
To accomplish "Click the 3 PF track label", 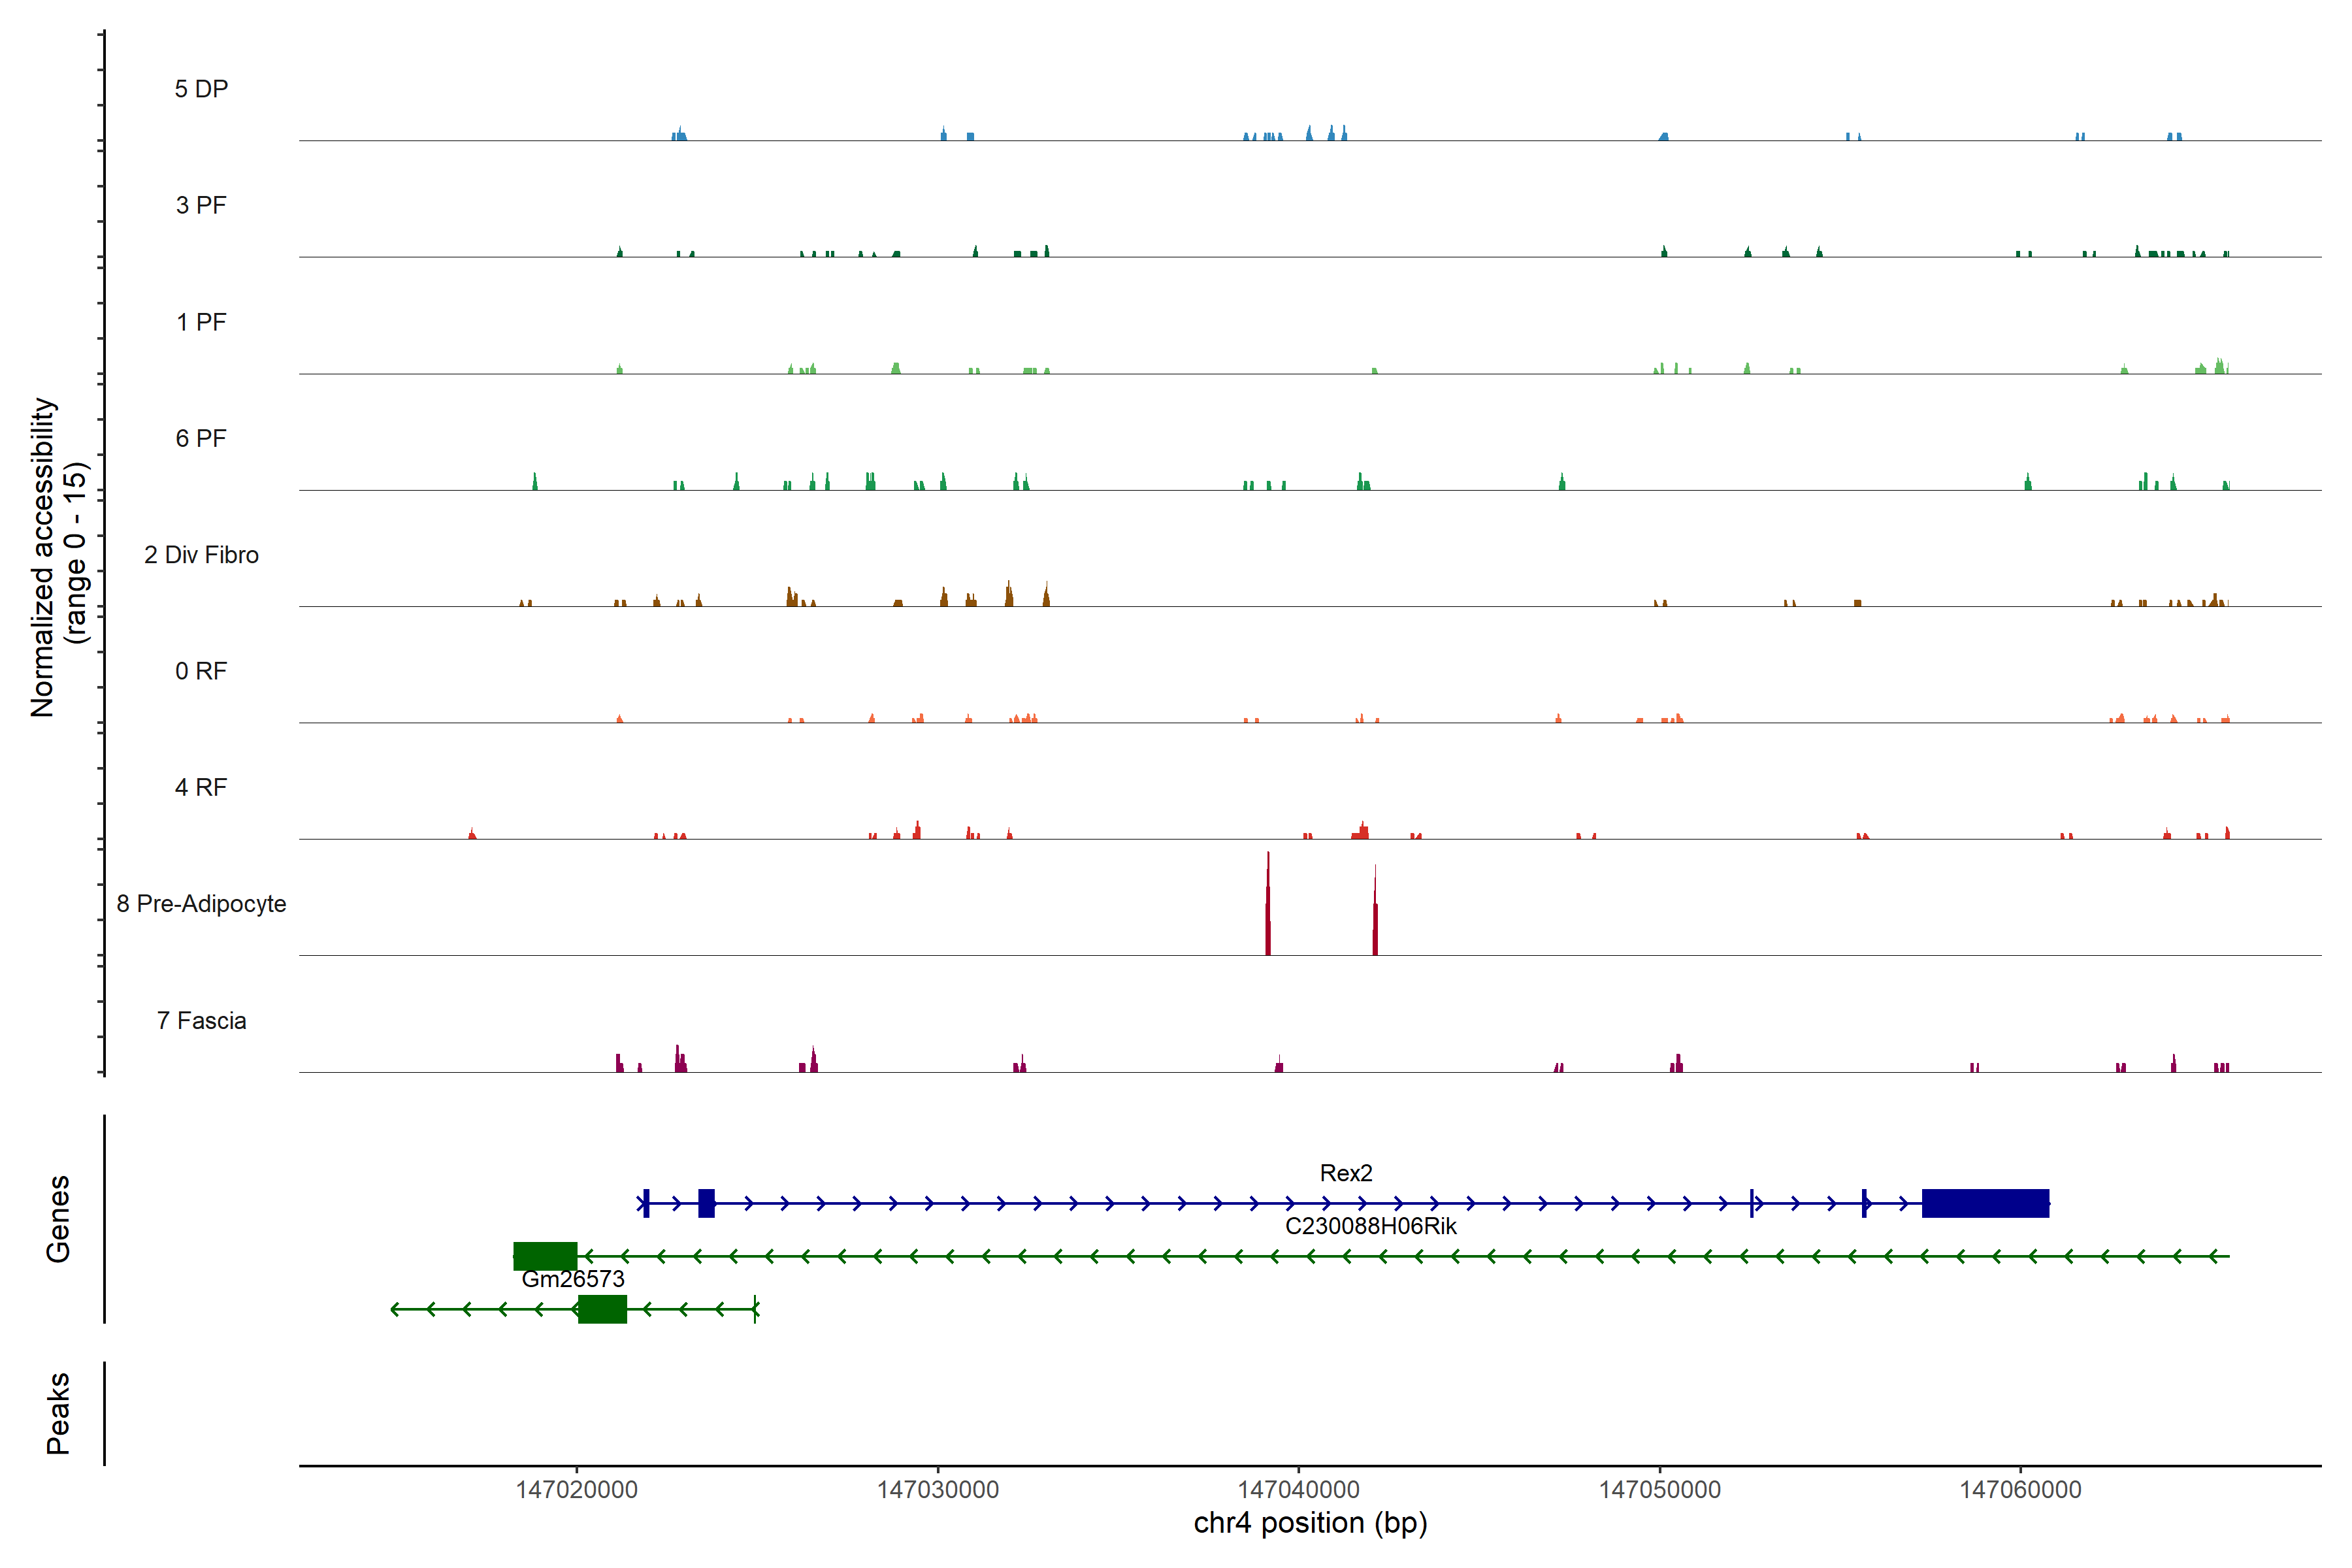I will coord(201,206).
